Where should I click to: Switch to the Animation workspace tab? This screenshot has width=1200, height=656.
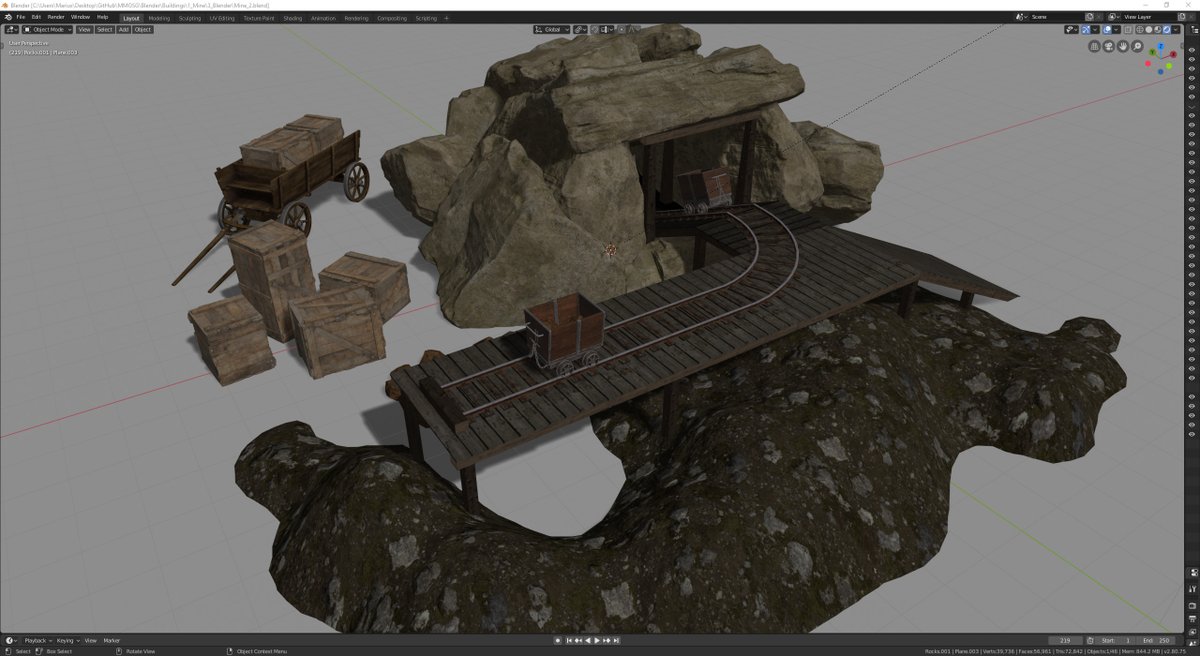coord(323,18)
